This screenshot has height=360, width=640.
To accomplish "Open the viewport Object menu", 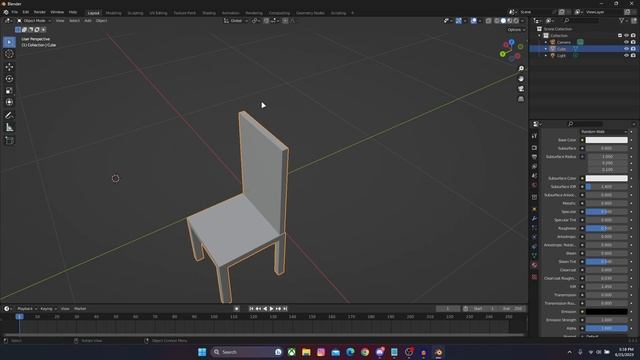I will (x=101, y=21).
